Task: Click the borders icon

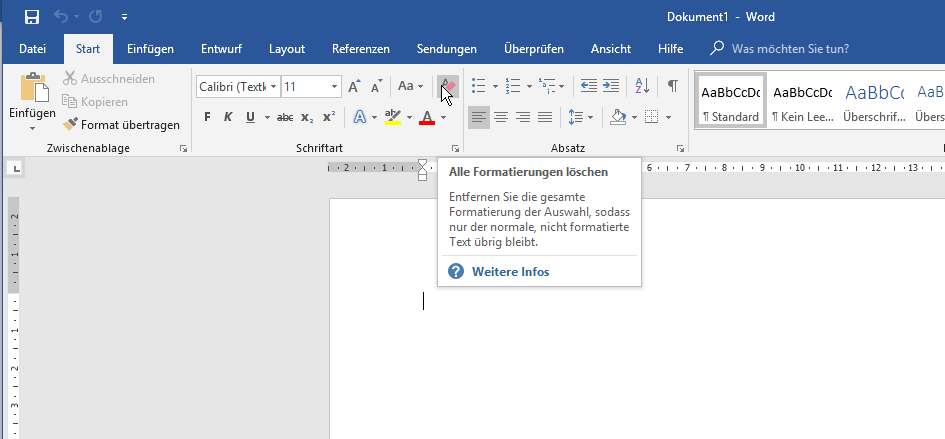Action: [x=651, y=117]
